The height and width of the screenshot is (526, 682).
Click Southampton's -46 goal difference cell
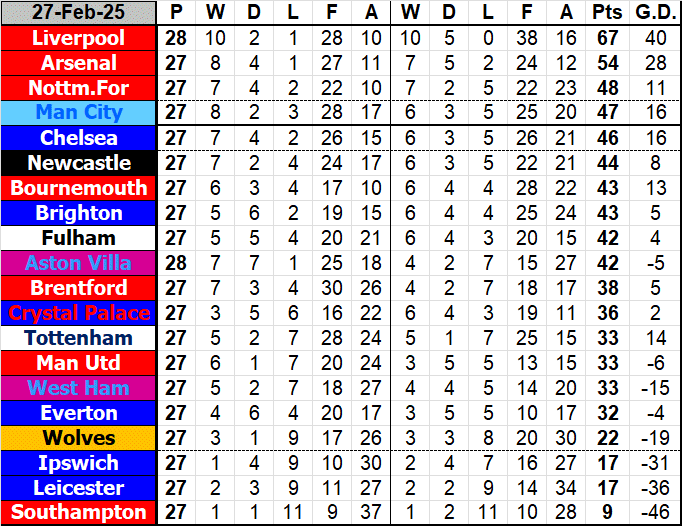click(x=652, y=513)
